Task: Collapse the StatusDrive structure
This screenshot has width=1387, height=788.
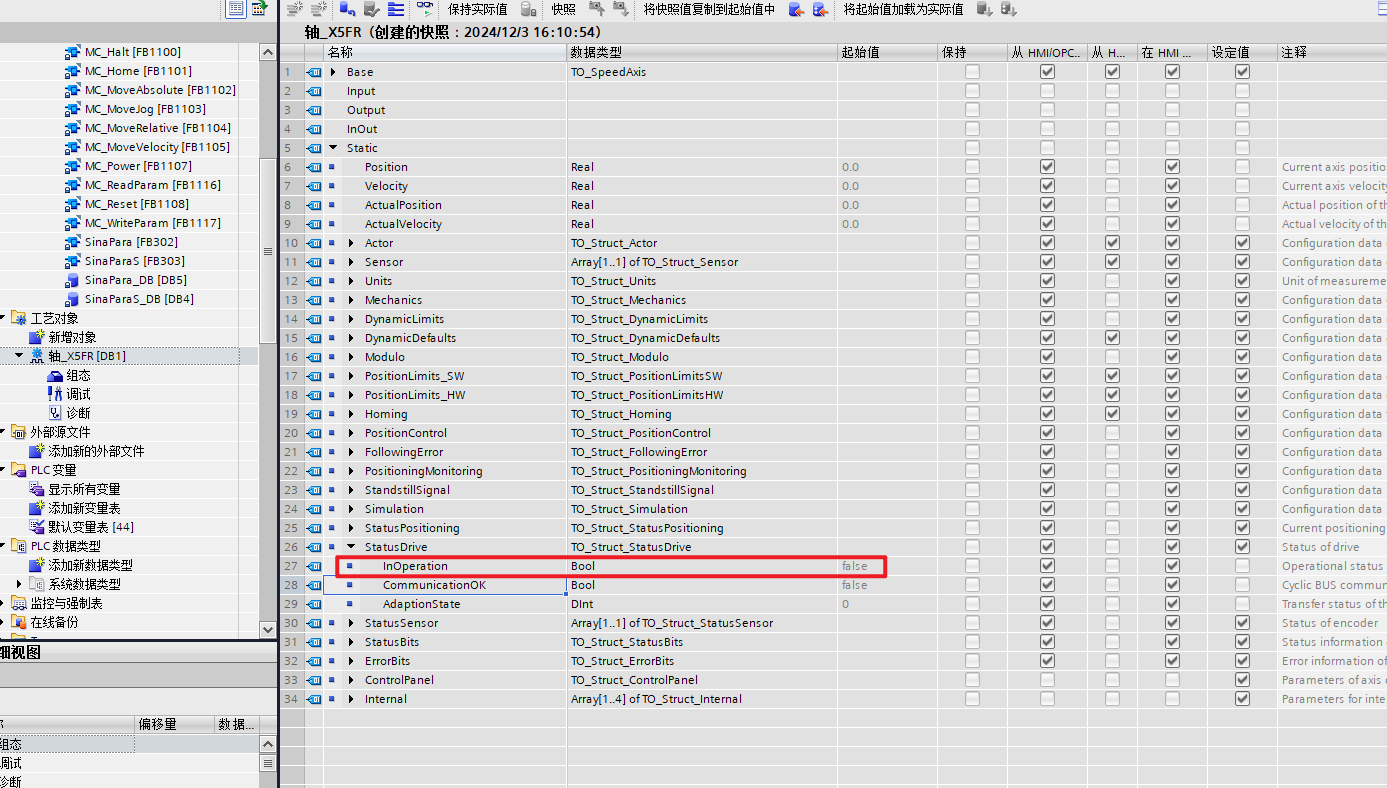Action: tap(351, 547)
